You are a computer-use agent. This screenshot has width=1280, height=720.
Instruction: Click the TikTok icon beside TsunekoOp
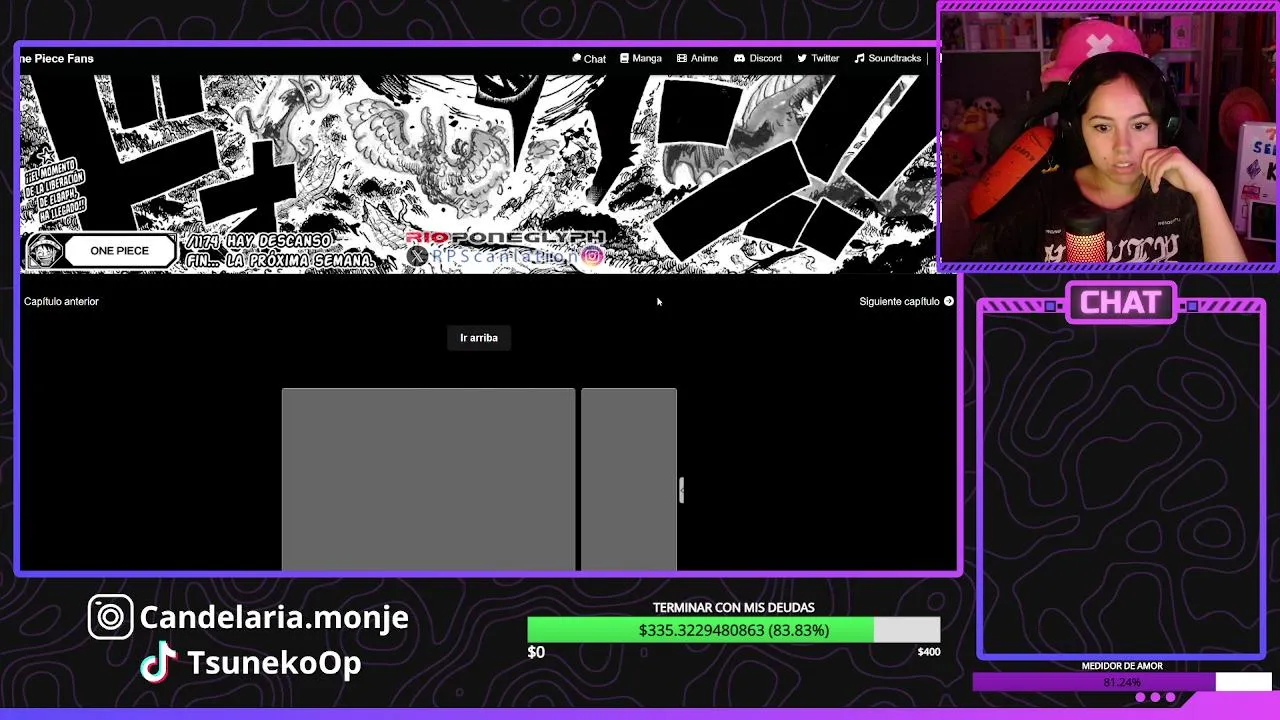(x=158, y=662)
